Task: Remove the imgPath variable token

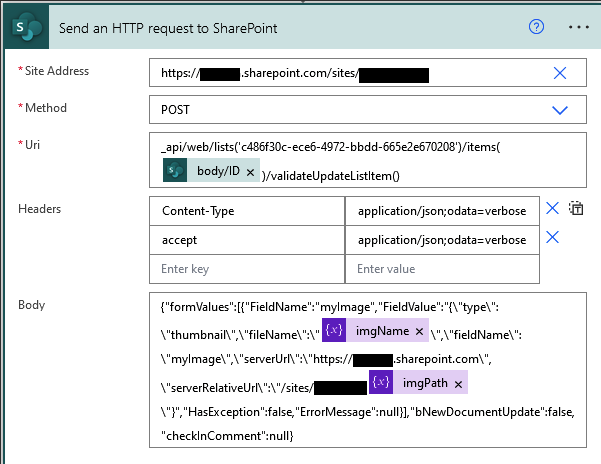Action: pos(458,384)
